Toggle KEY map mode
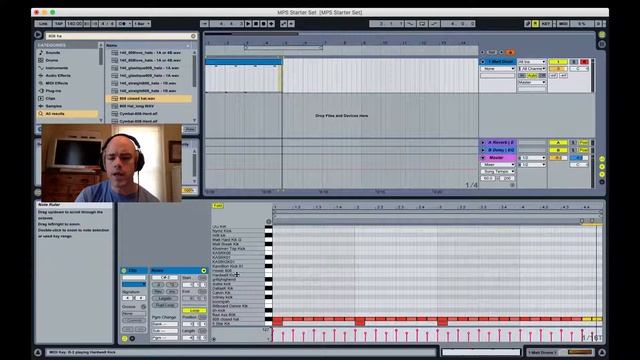This screenshot has width=640, height=360. [546, 24]
